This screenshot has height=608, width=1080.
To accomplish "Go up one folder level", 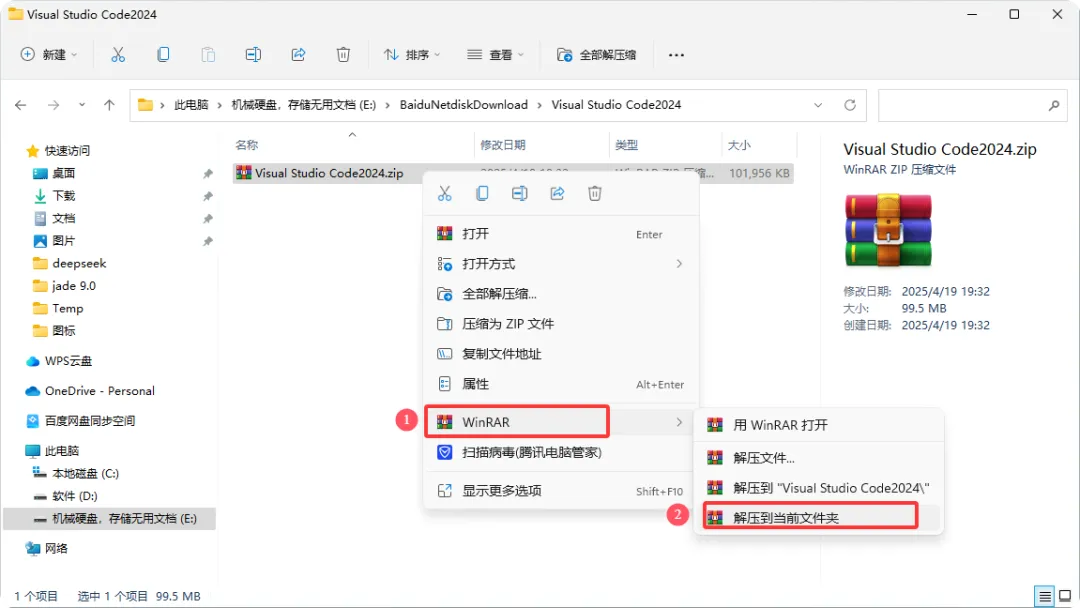I will (109, 105).
